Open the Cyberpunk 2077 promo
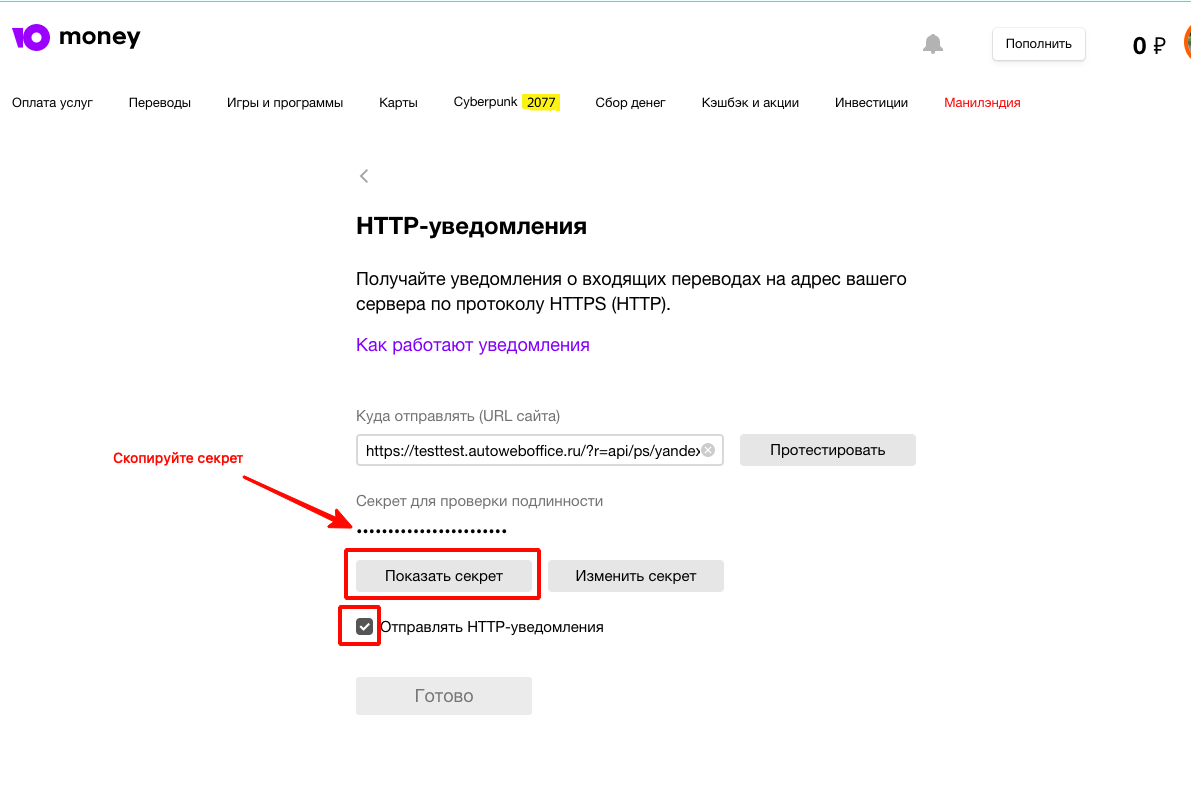Image resolution: width=1191 pixels, height=788 pixels. (x=506, y=102)
